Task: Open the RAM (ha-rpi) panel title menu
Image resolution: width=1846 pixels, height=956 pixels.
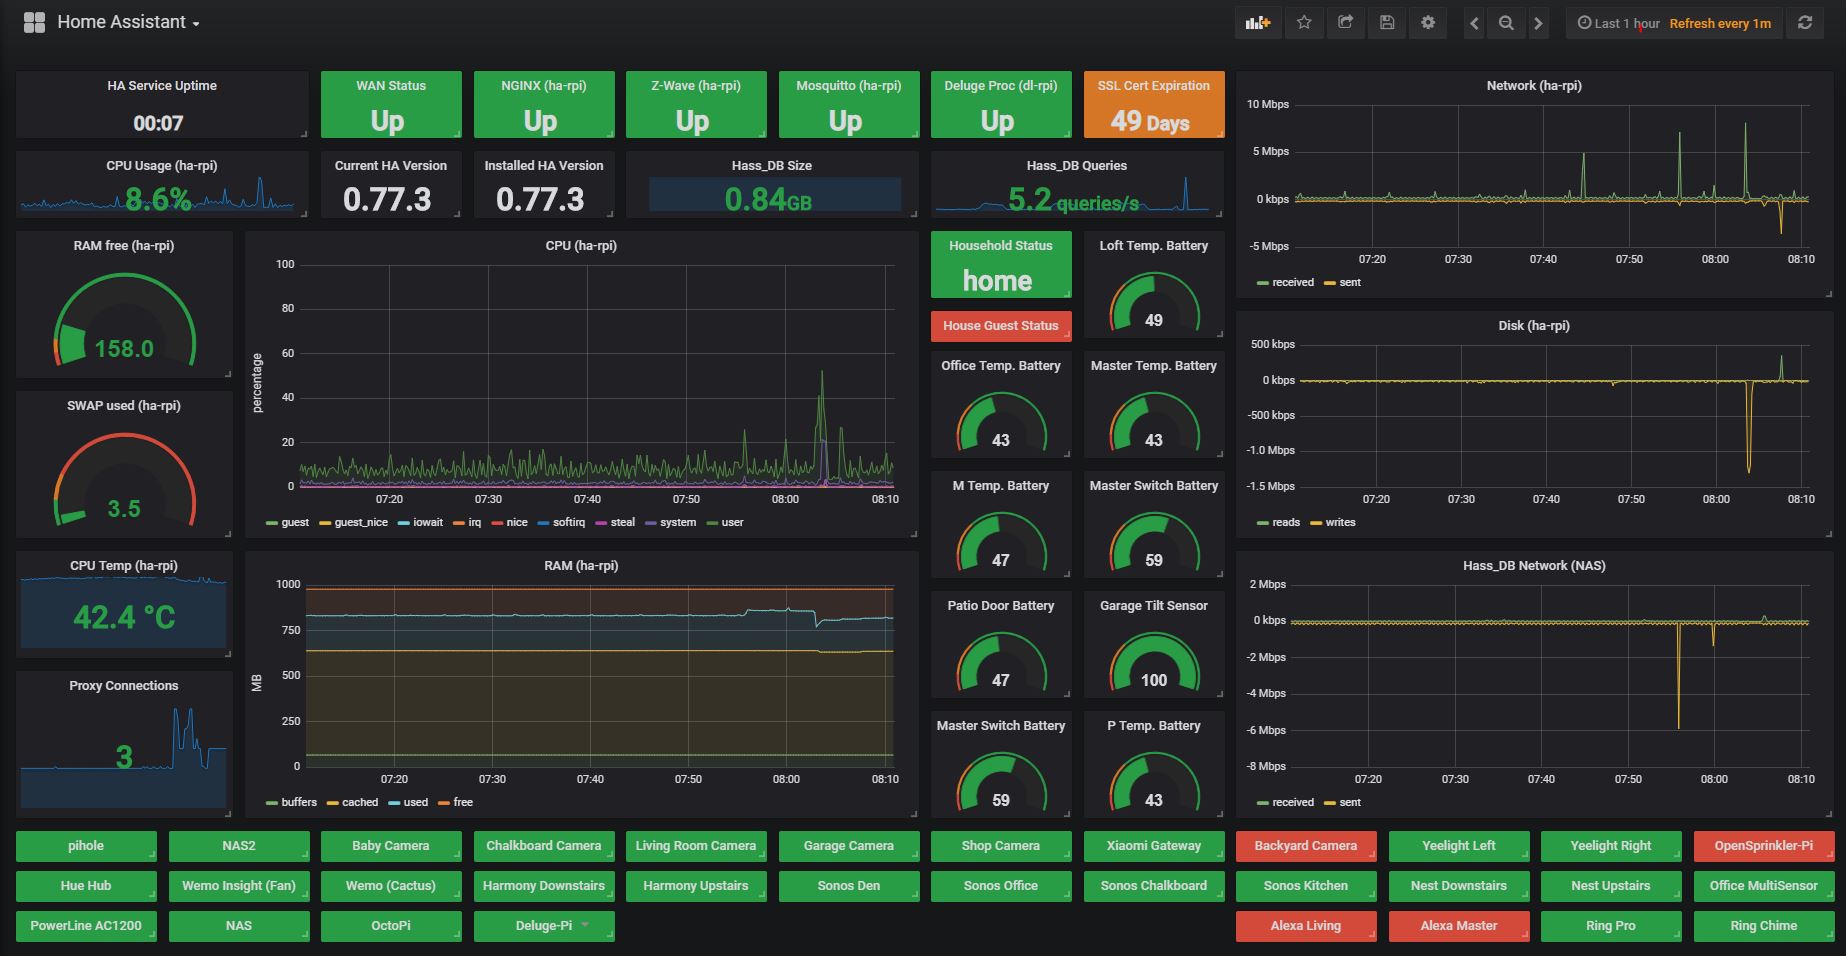Action: 581,566
